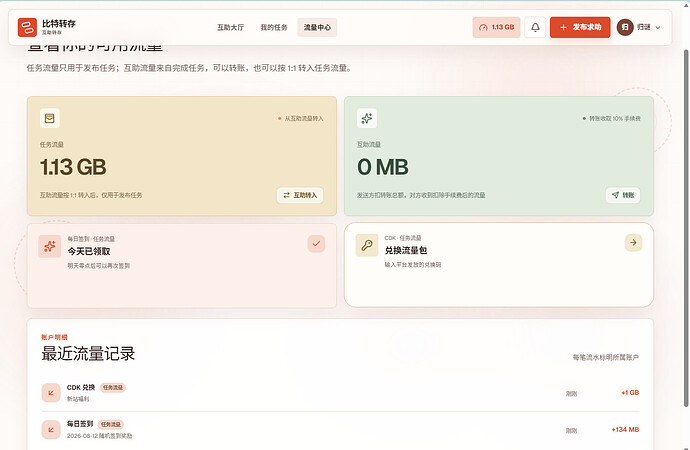This screenshot has width=690, height=450.
Task: Click the +134 MB amount
Action: [x=625, y=430]
